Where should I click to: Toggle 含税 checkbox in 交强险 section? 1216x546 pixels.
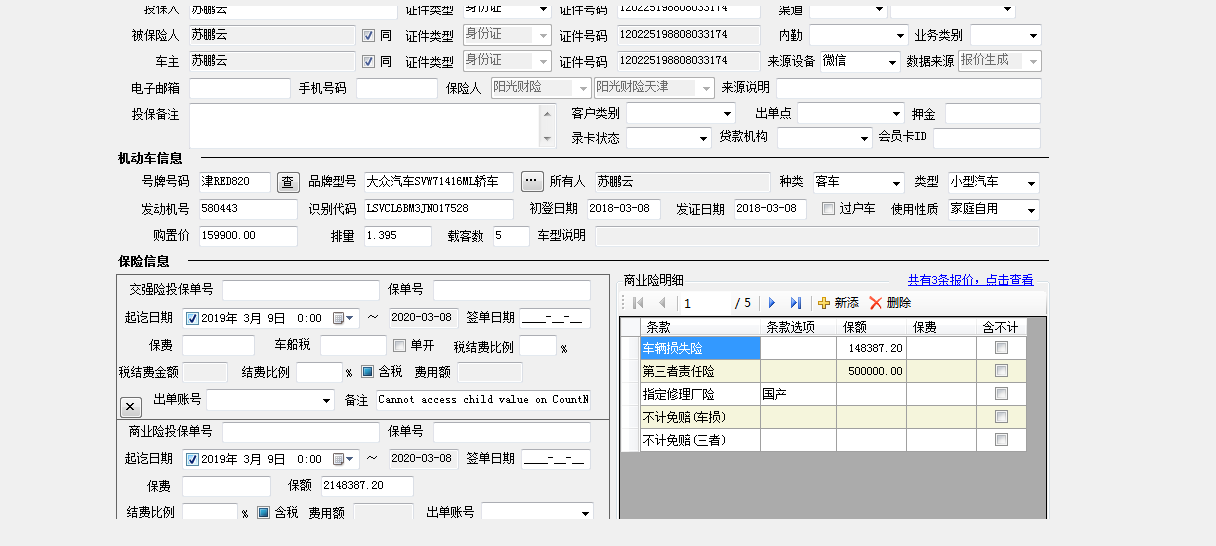tap(367, 372)
